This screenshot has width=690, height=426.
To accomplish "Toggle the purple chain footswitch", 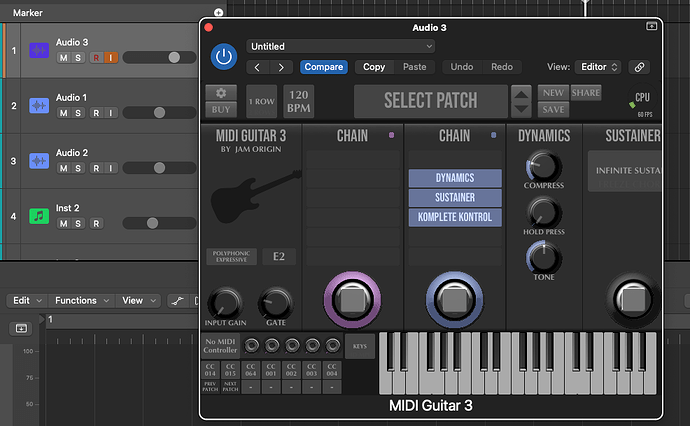I will (352, 300).
